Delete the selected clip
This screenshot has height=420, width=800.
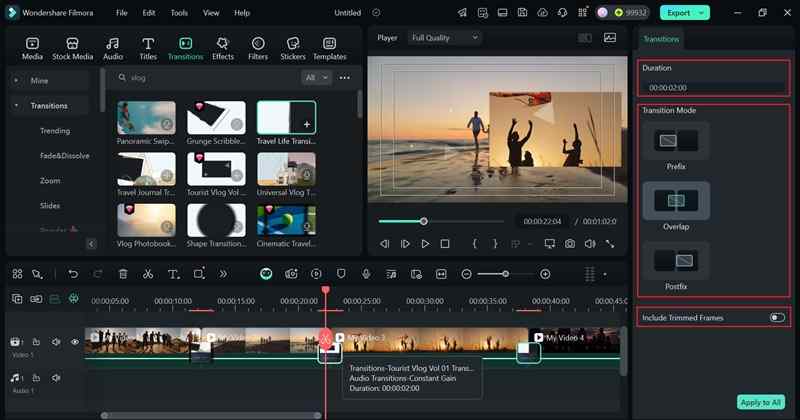click(123, 274)
